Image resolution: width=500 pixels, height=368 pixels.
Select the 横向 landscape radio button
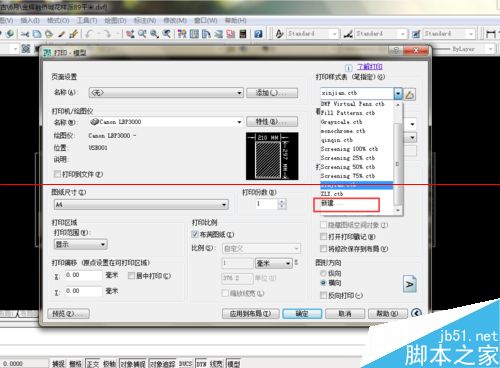coord(323,283)
